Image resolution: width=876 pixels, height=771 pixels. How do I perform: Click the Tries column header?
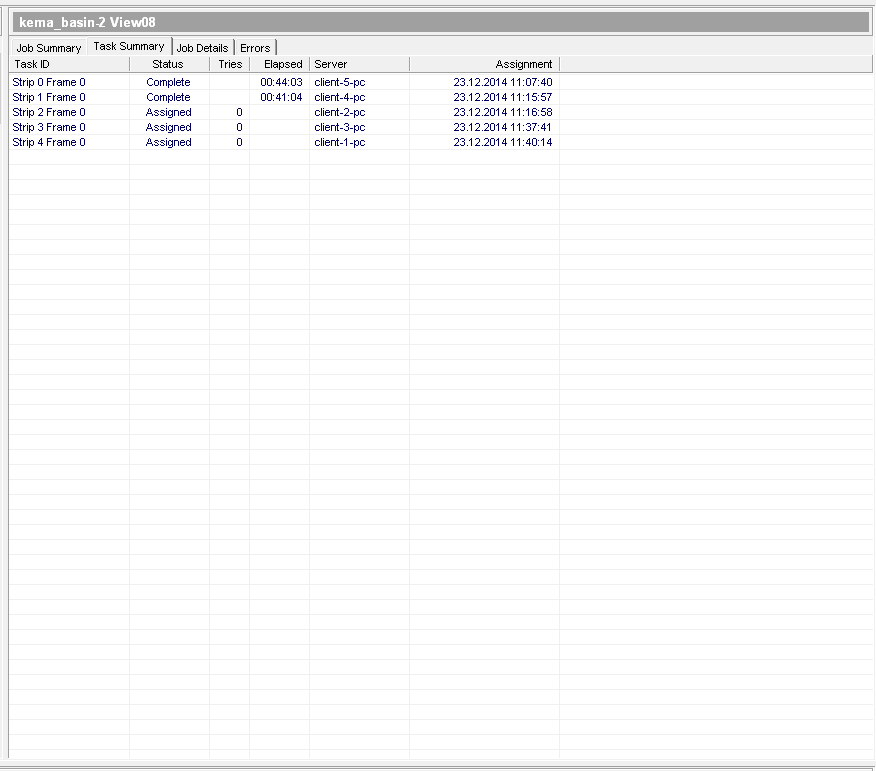click(x=230, y=64)
